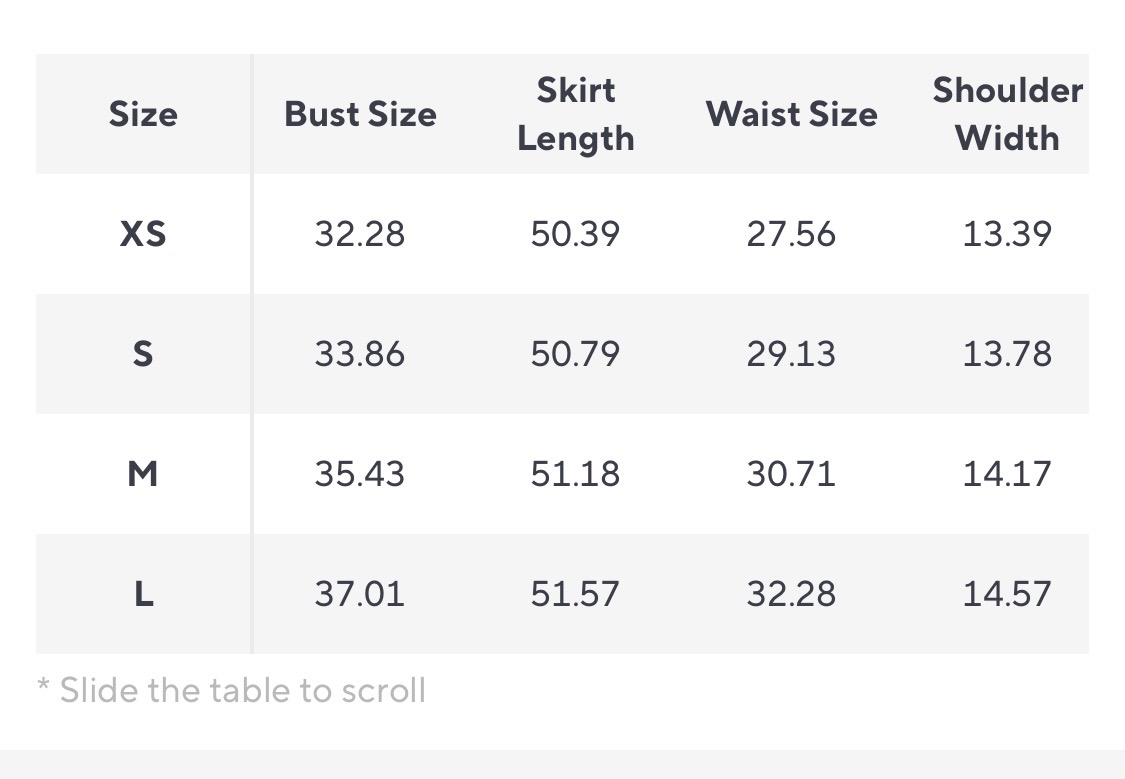Select the XS size row label

143,234
